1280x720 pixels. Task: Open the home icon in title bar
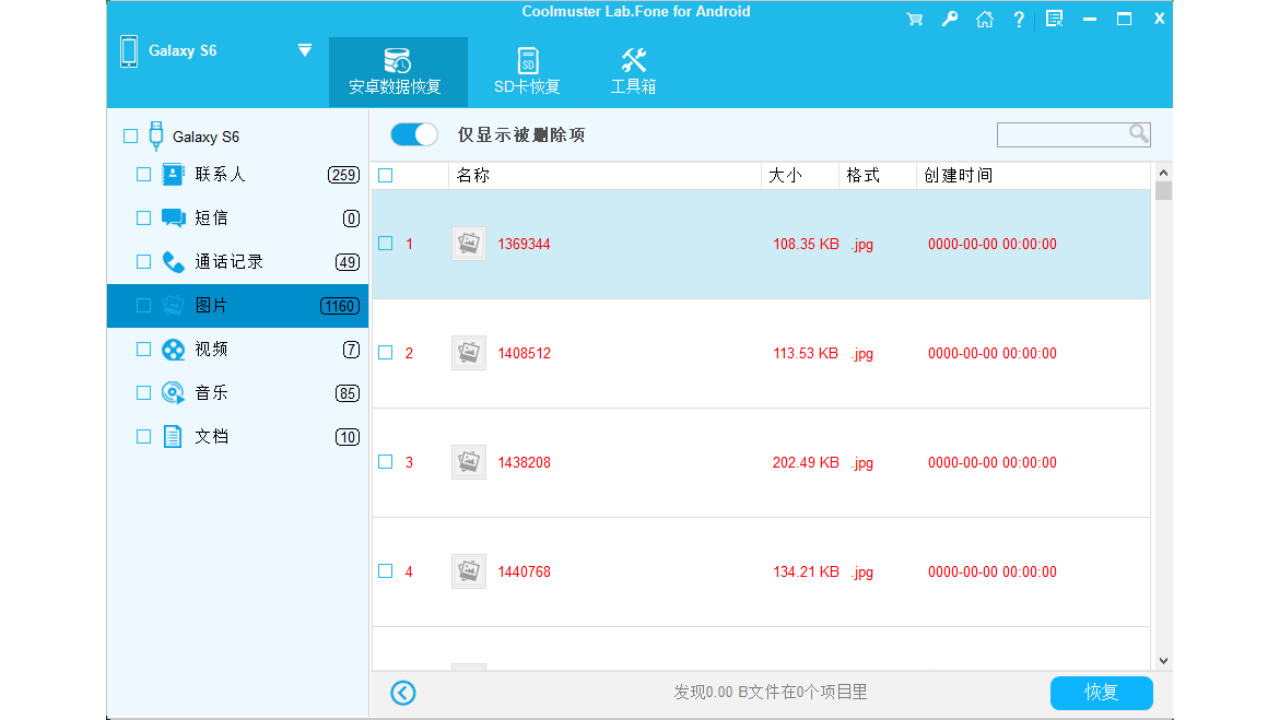pos(984,18)
